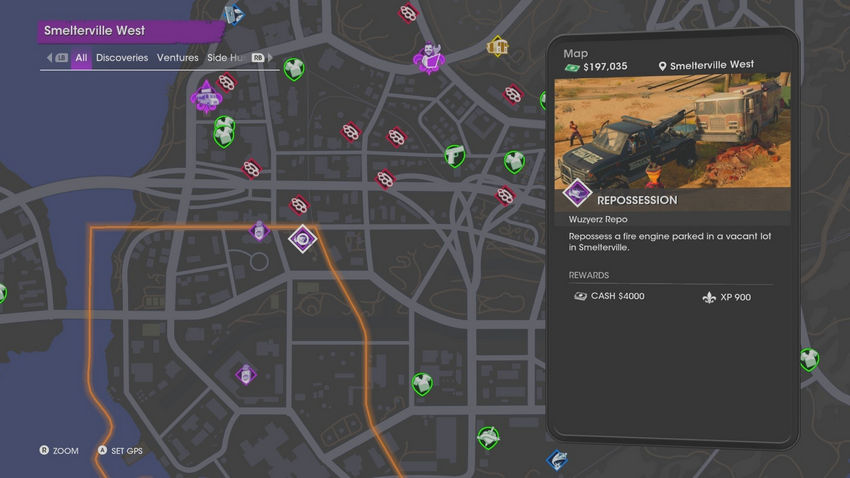
Task: Click the RB bumper icon after Side Hustles
Action: click(x=258, y=57)
